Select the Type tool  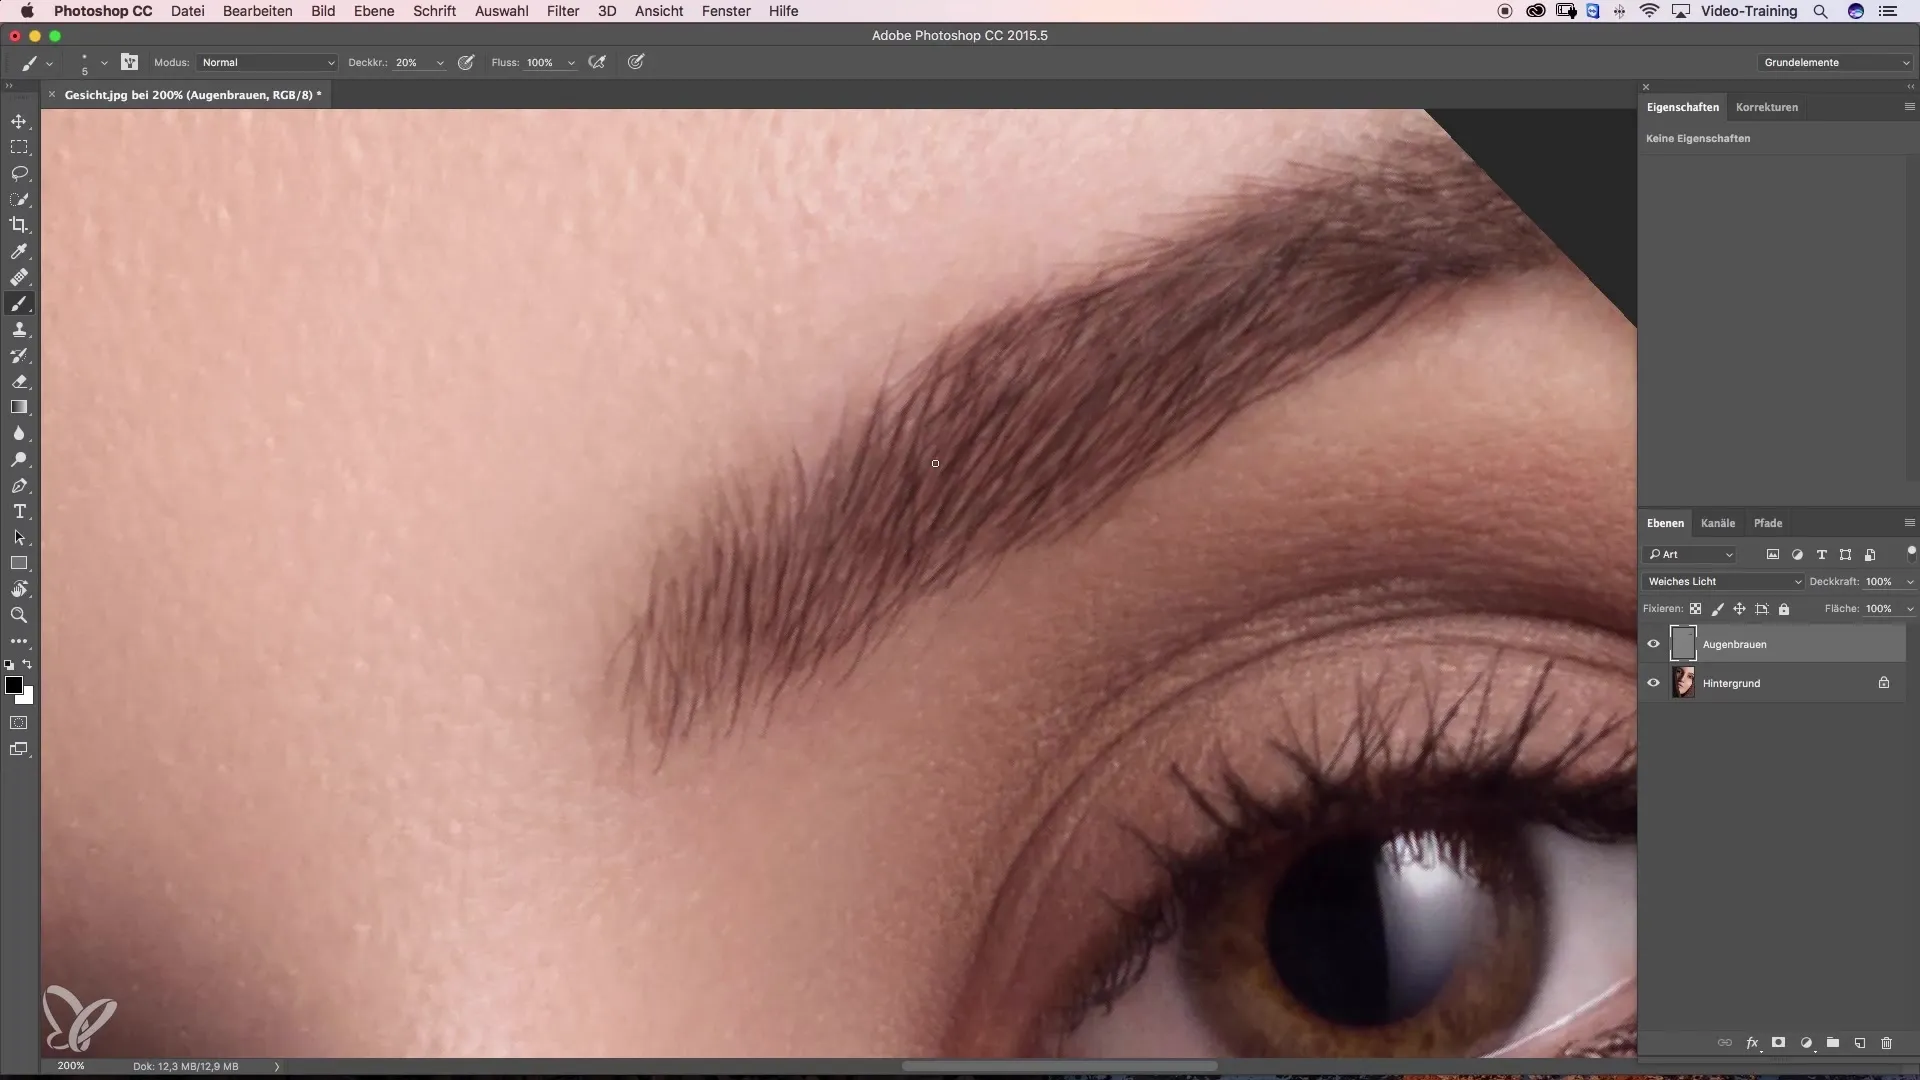point(19,511)
